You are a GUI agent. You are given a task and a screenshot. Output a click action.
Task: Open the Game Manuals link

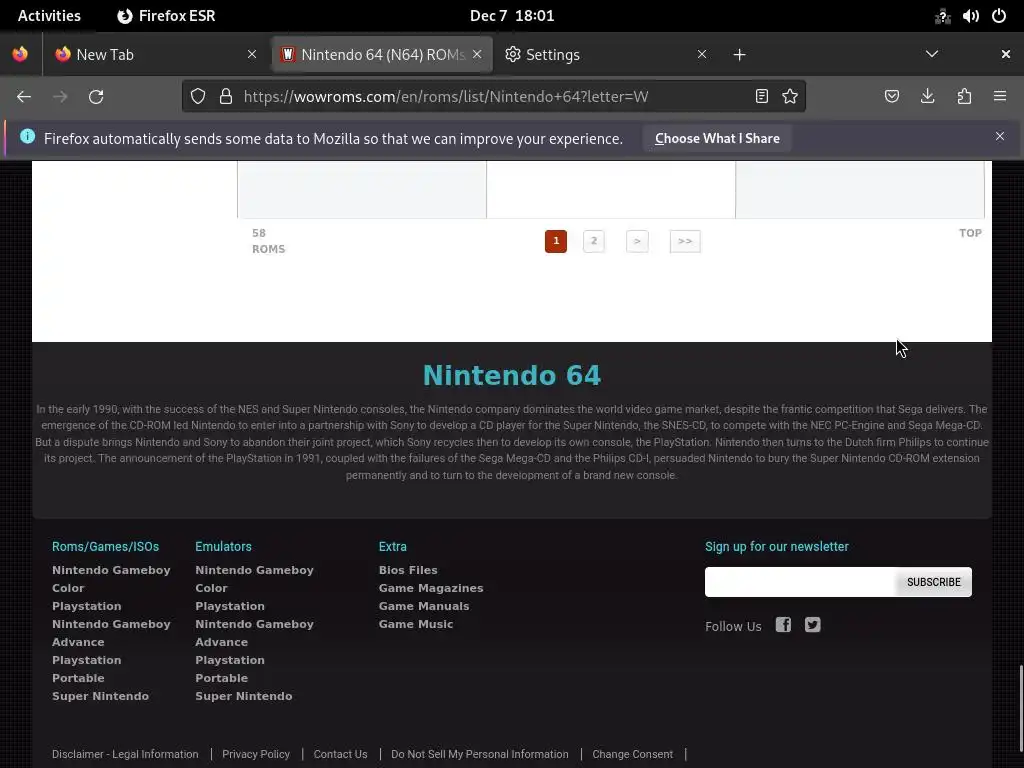click(x=424, y=606)
